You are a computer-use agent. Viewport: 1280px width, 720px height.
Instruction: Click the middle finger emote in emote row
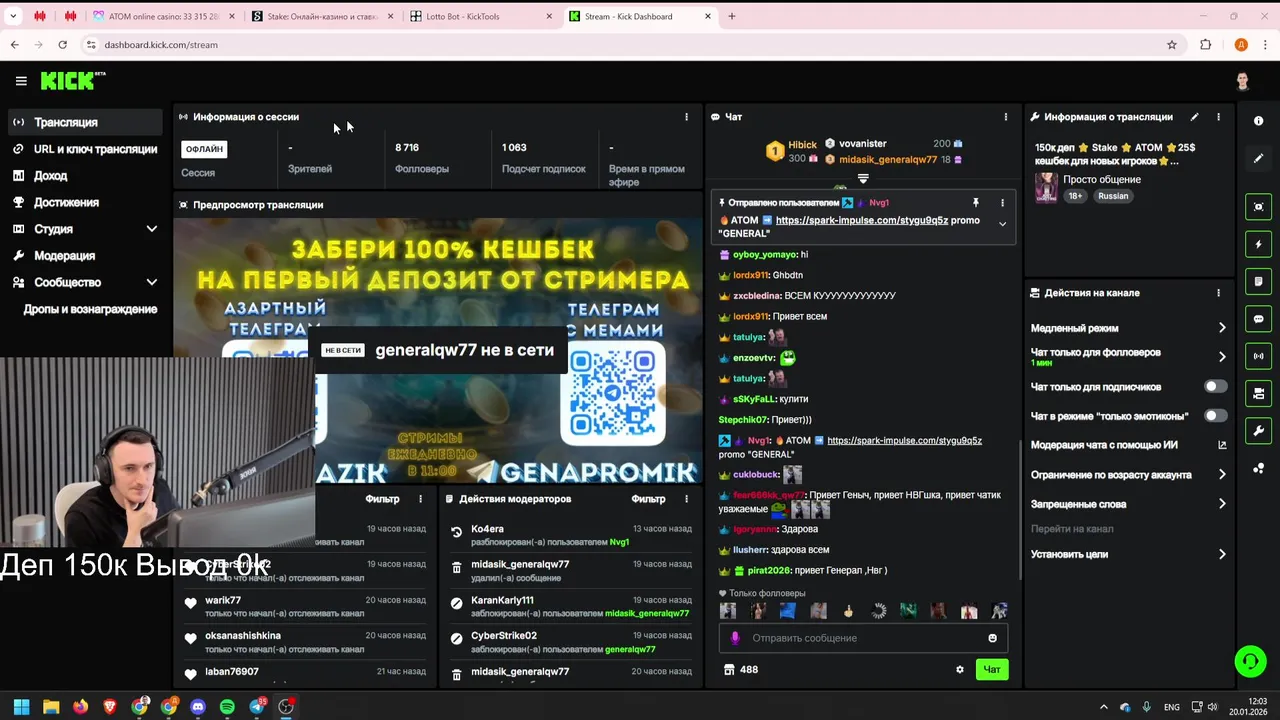pyautogui.click(x=848, y=611)
